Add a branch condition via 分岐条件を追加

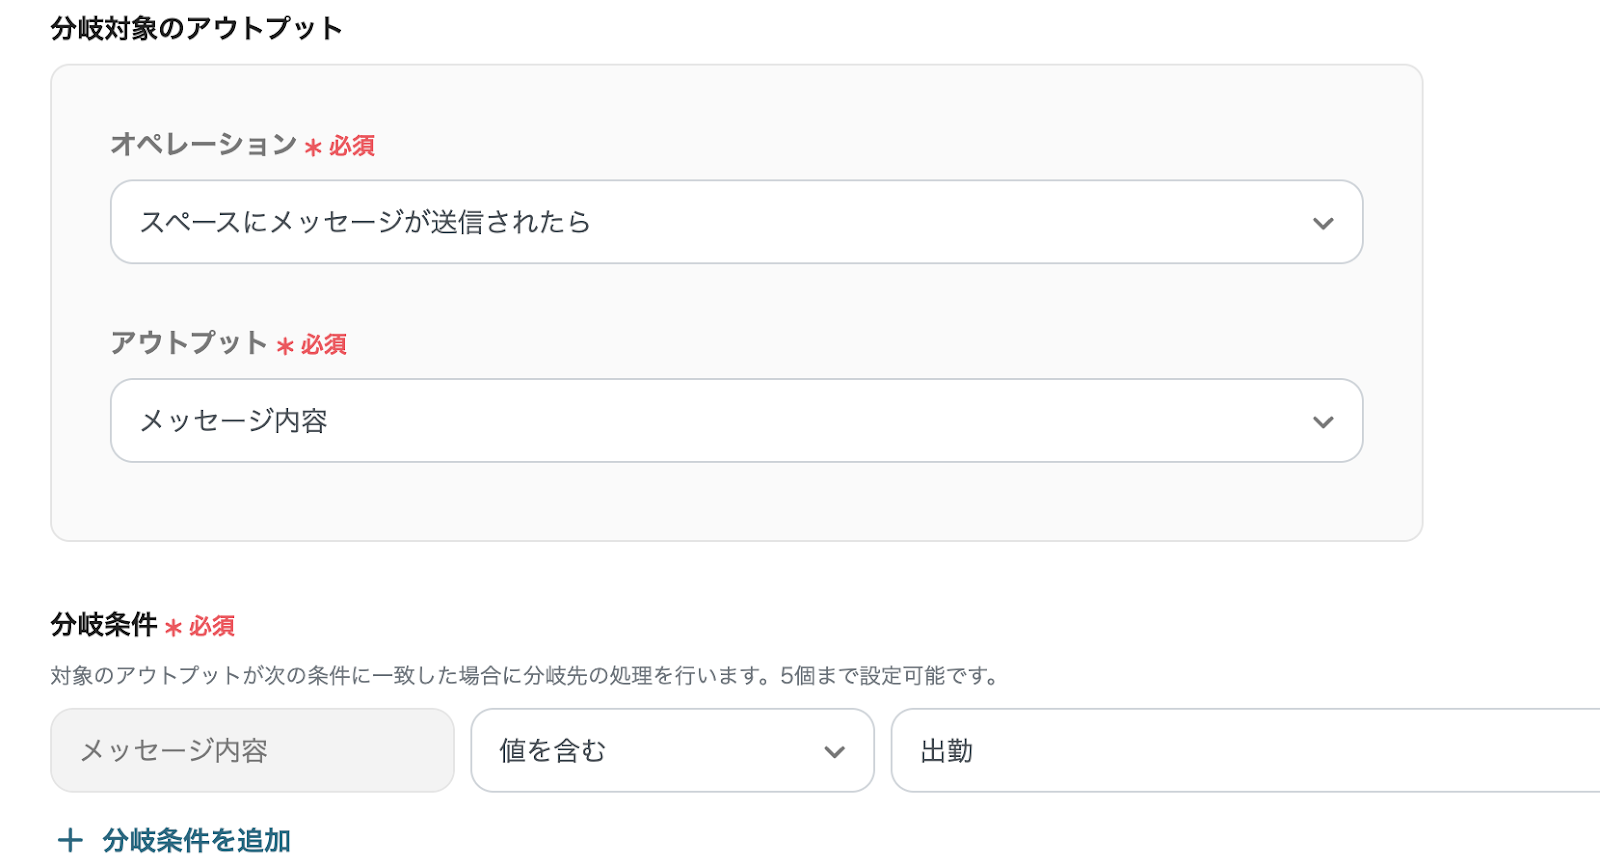pyautogui.click(x=196, y=840)
